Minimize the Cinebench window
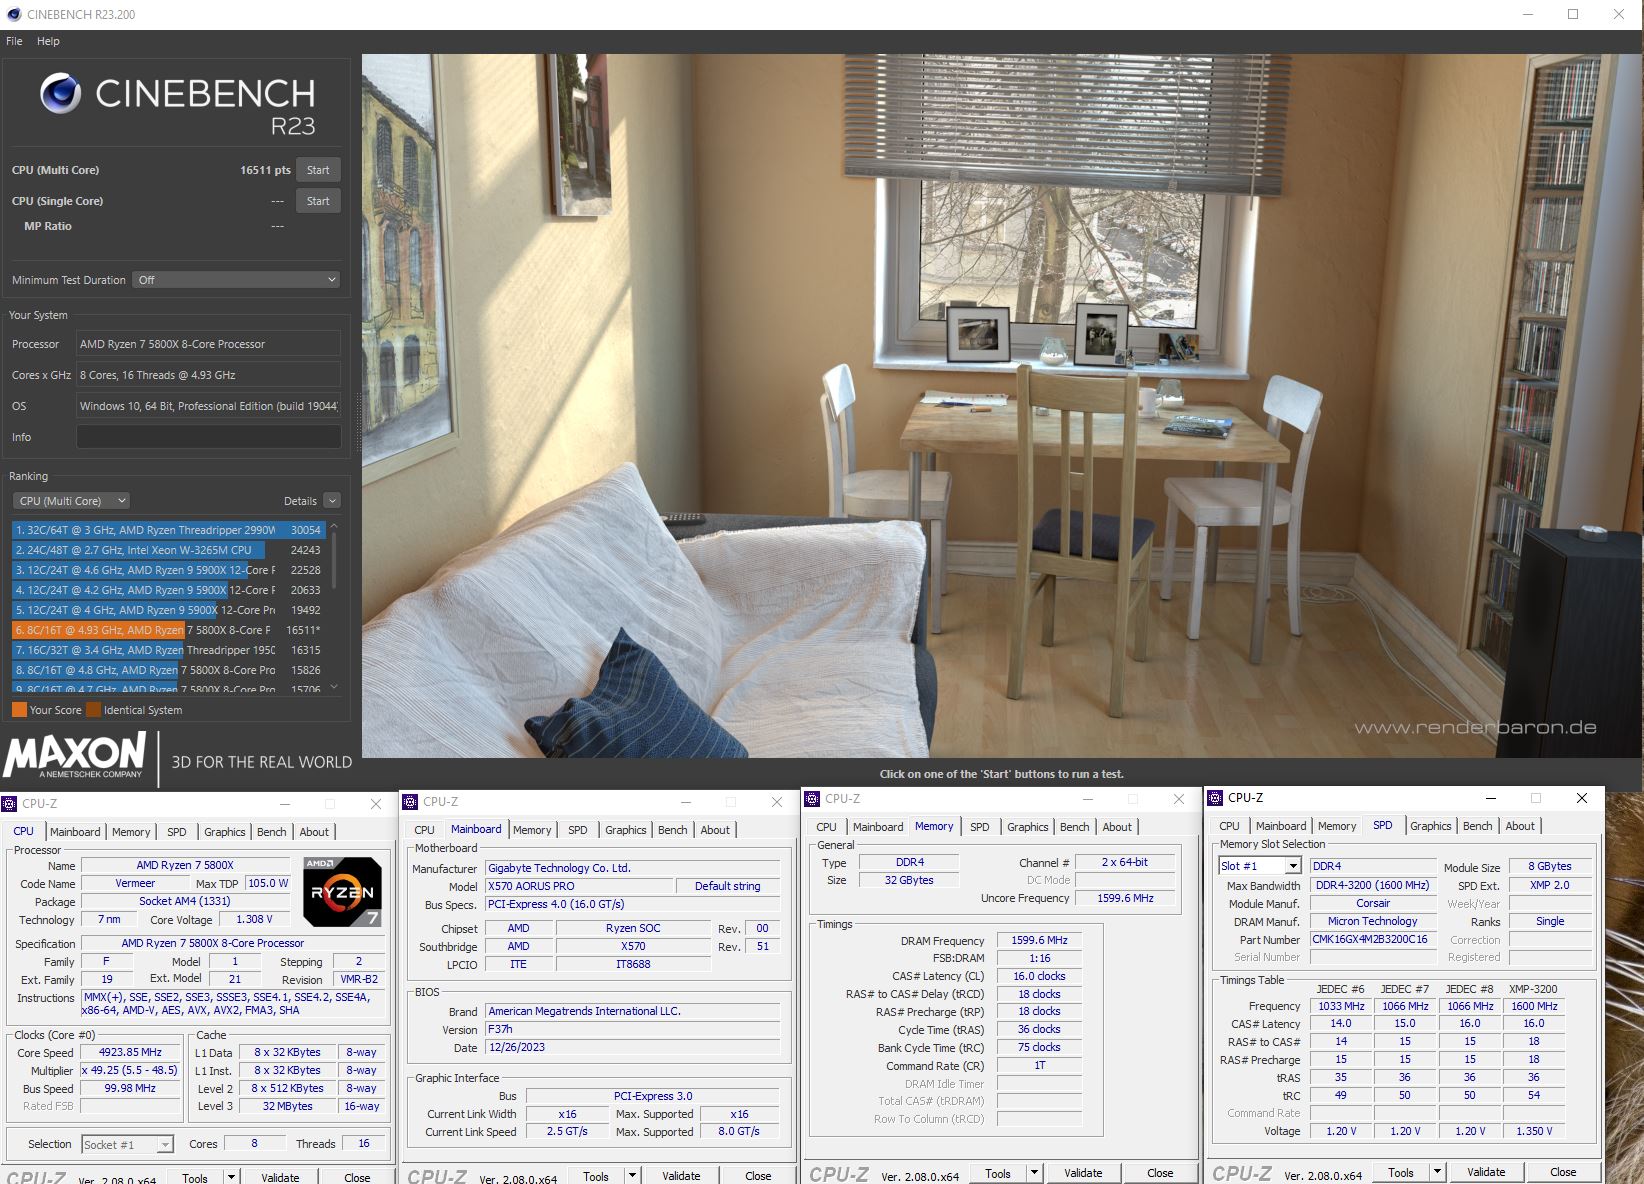This screenshot has height=1184, width=1644. pyautogui.click(x=1527, y=14)
